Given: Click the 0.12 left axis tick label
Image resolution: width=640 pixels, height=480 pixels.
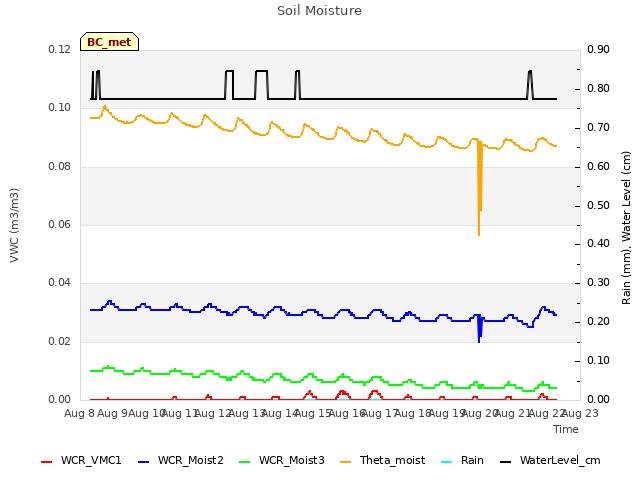Looking at the screenshot, I should click(60, 49).
